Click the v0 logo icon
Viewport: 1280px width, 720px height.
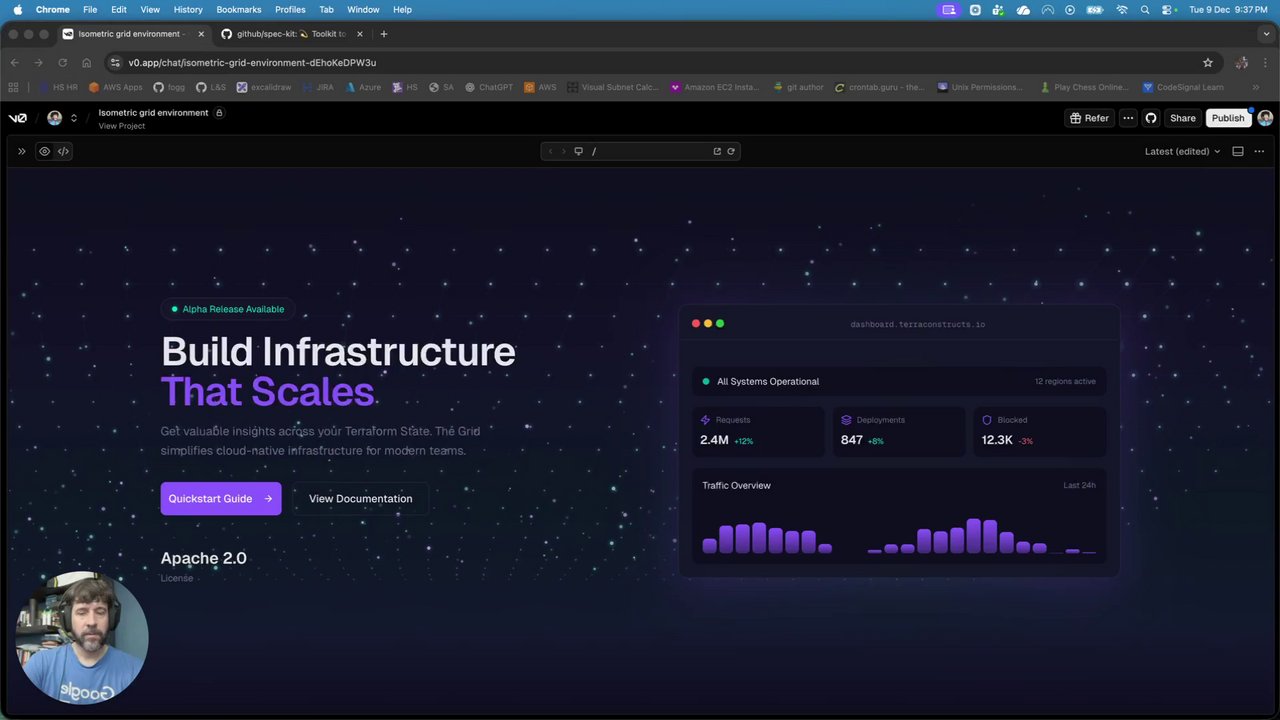tap(17, 118)
